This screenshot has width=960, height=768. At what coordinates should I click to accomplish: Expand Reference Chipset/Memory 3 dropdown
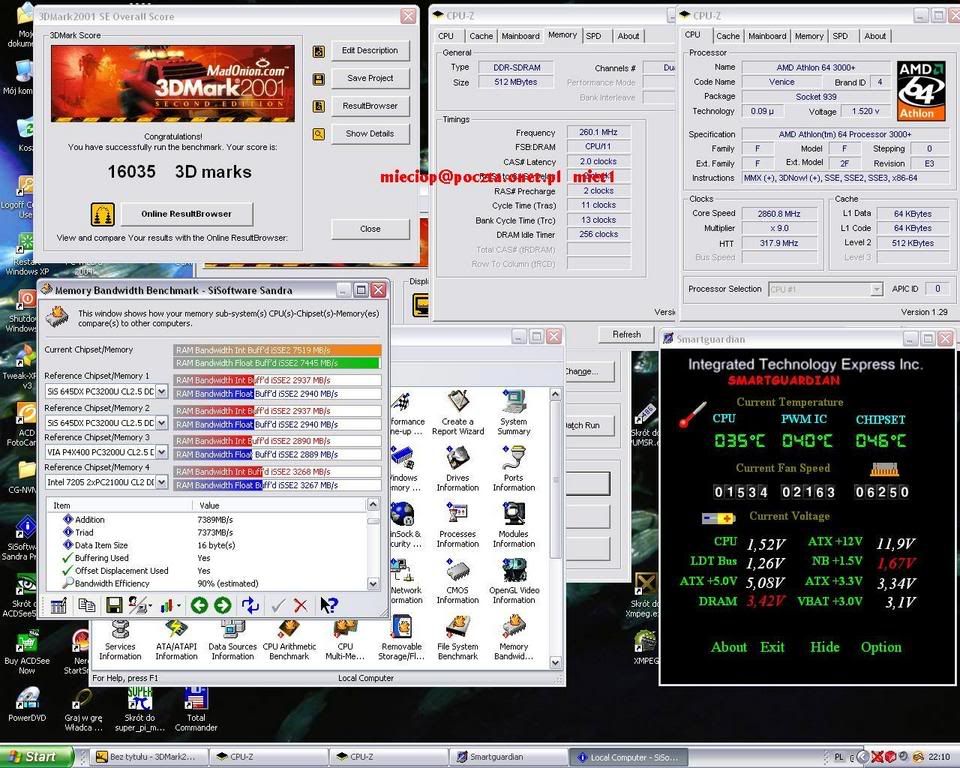[x=162, y=452]
